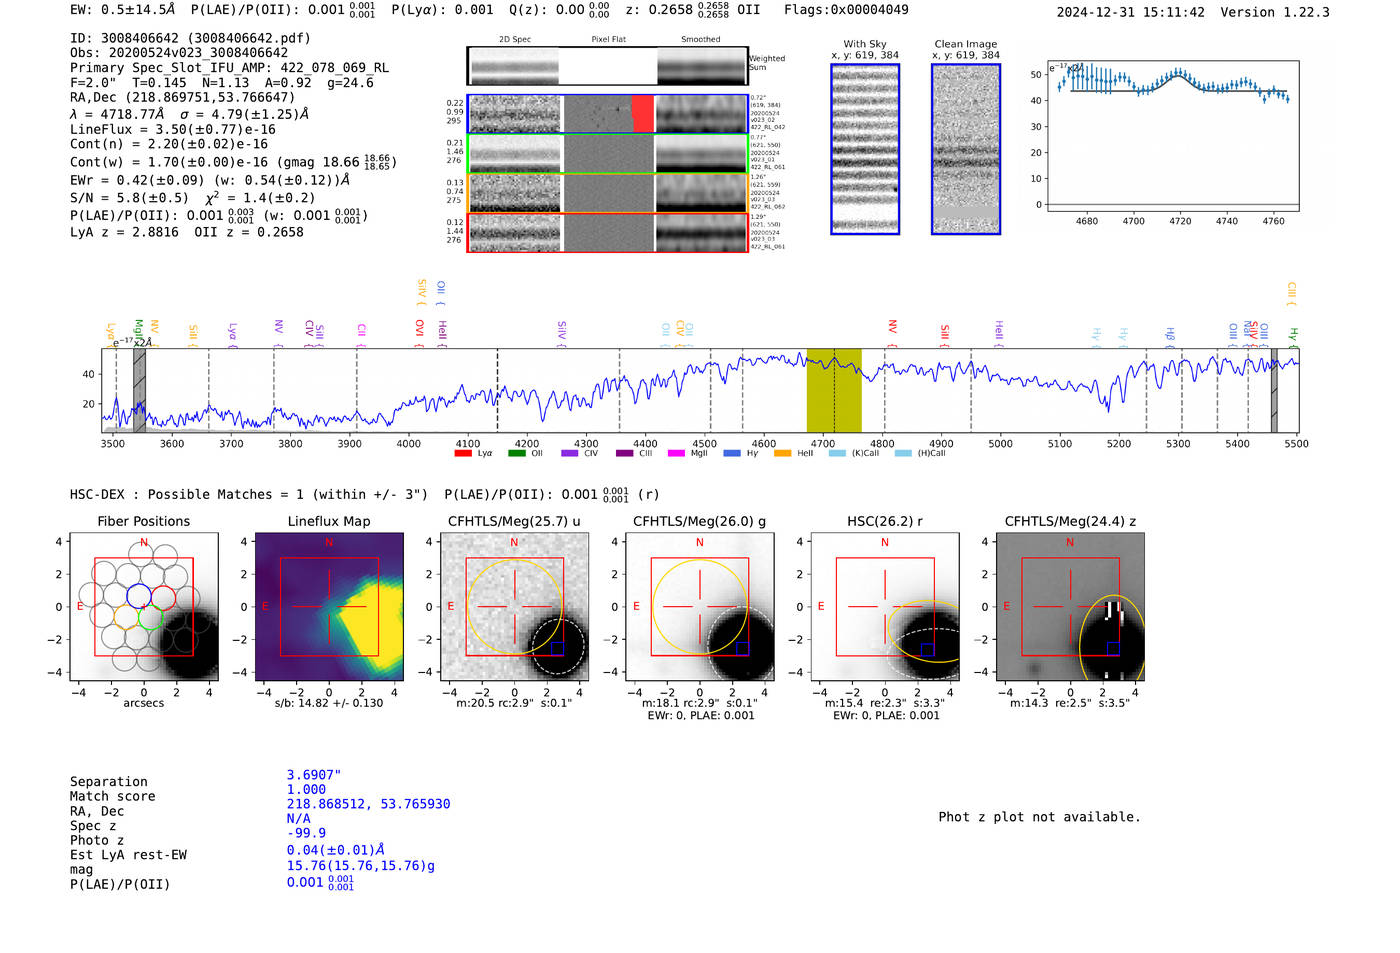Click the red-bordered 2D spectrum row

pyautogui.click(x=607, y=233)
